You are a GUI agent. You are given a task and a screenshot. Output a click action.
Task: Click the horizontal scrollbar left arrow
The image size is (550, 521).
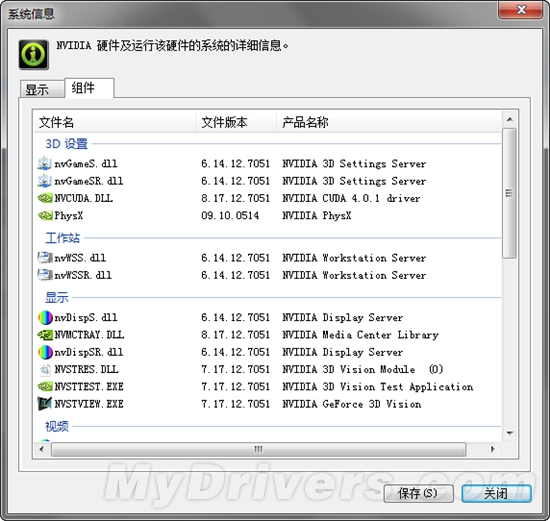click(x=42, y=449)
